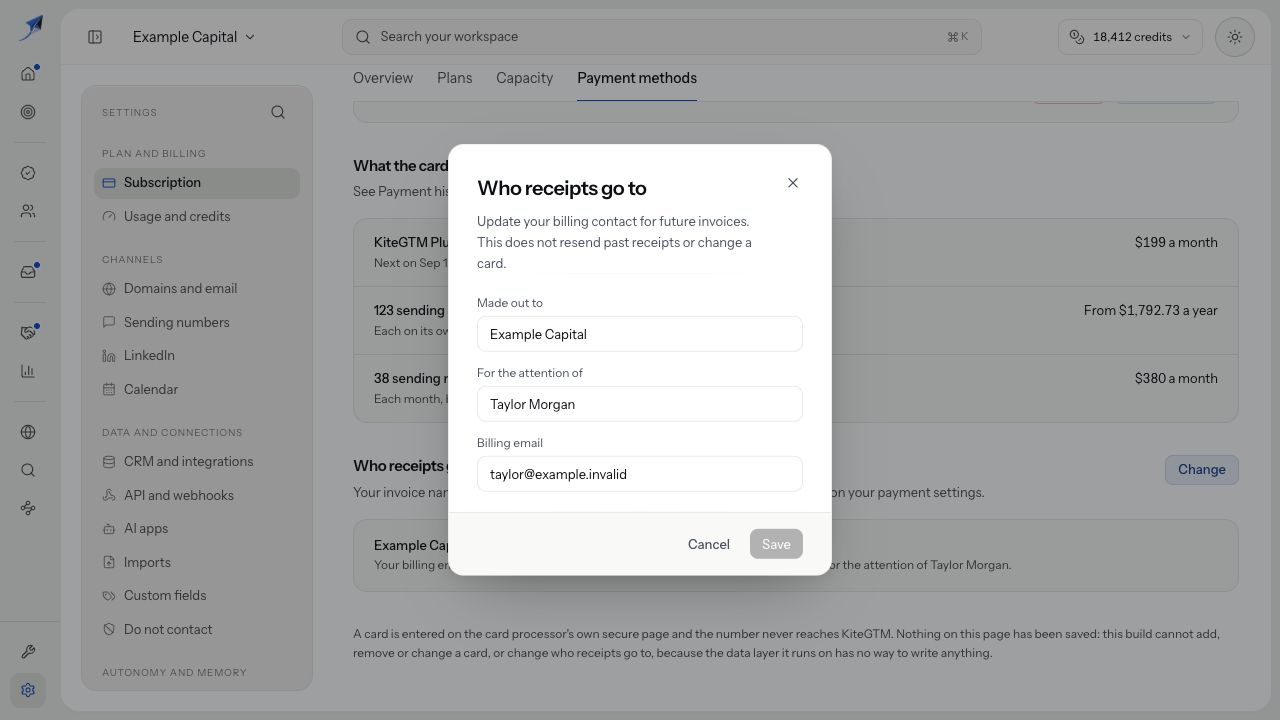Click the Made out to field
The image size is (1280, 720).
[640, 334]
